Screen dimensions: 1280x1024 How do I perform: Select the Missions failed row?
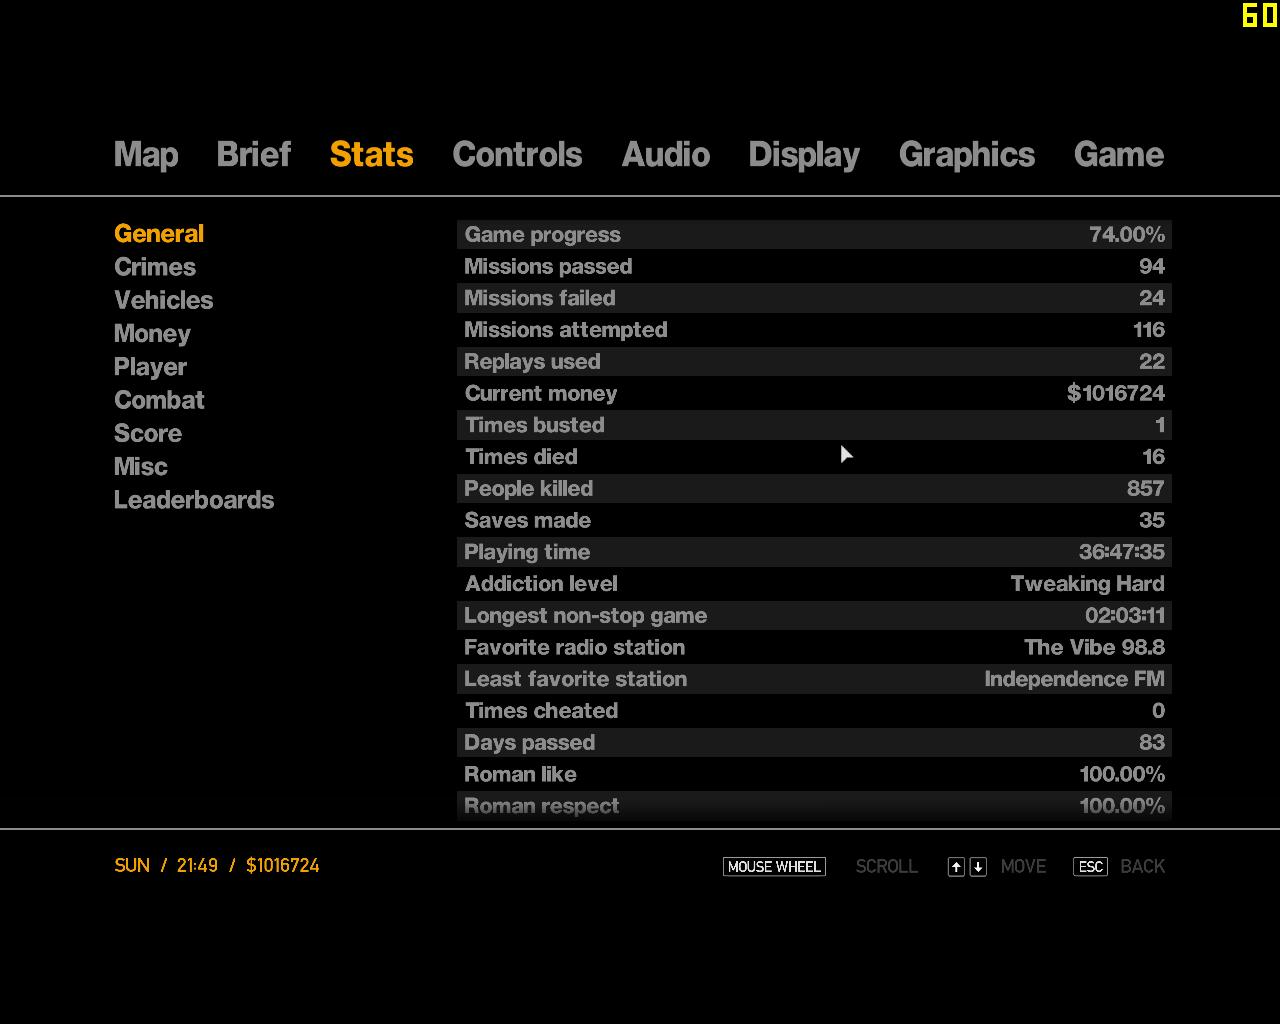tap(814, 298)
